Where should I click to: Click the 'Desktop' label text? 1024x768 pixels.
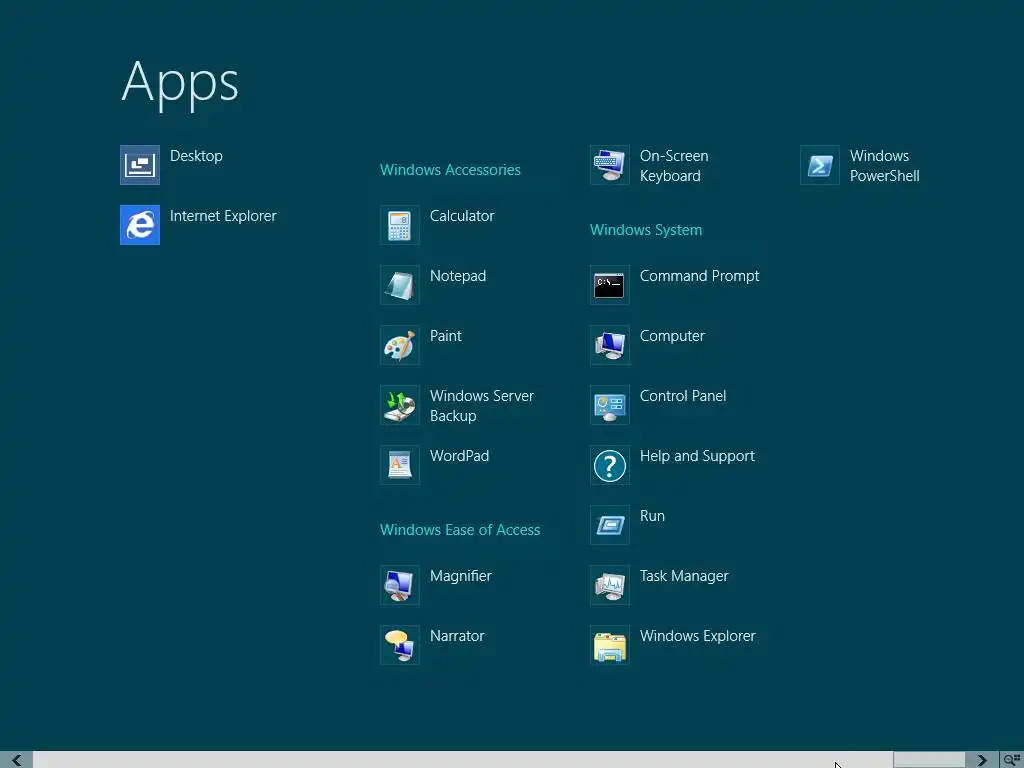pos(196,156)
